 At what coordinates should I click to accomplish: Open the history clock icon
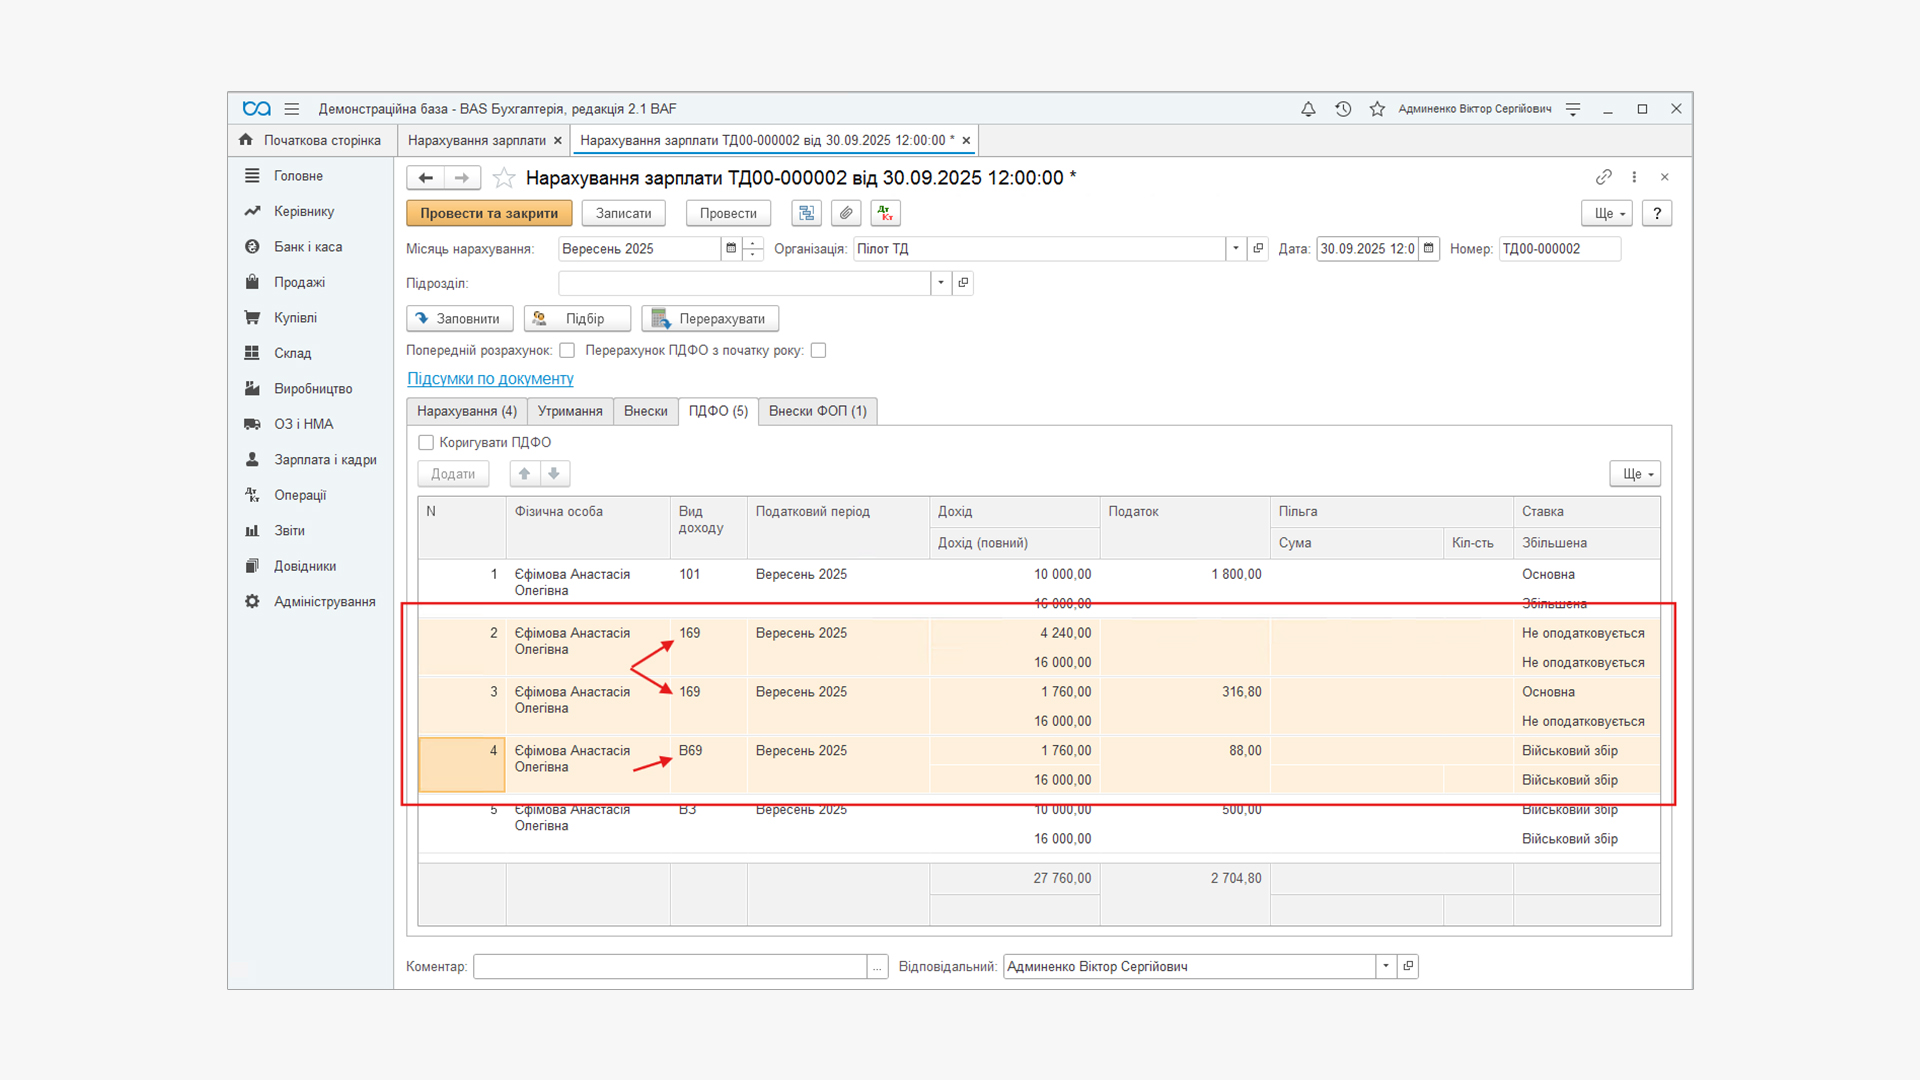(x=1343, y=109)
